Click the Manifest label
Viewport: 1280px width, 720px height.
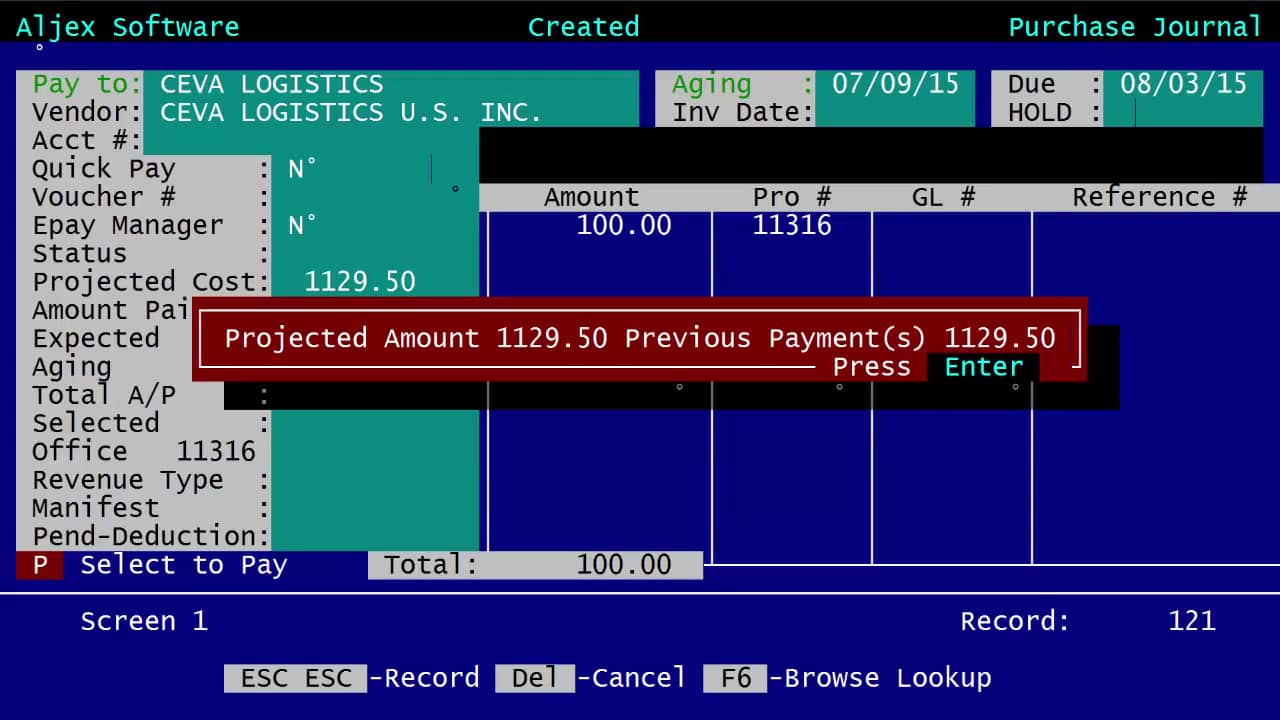tap(96, 508)
